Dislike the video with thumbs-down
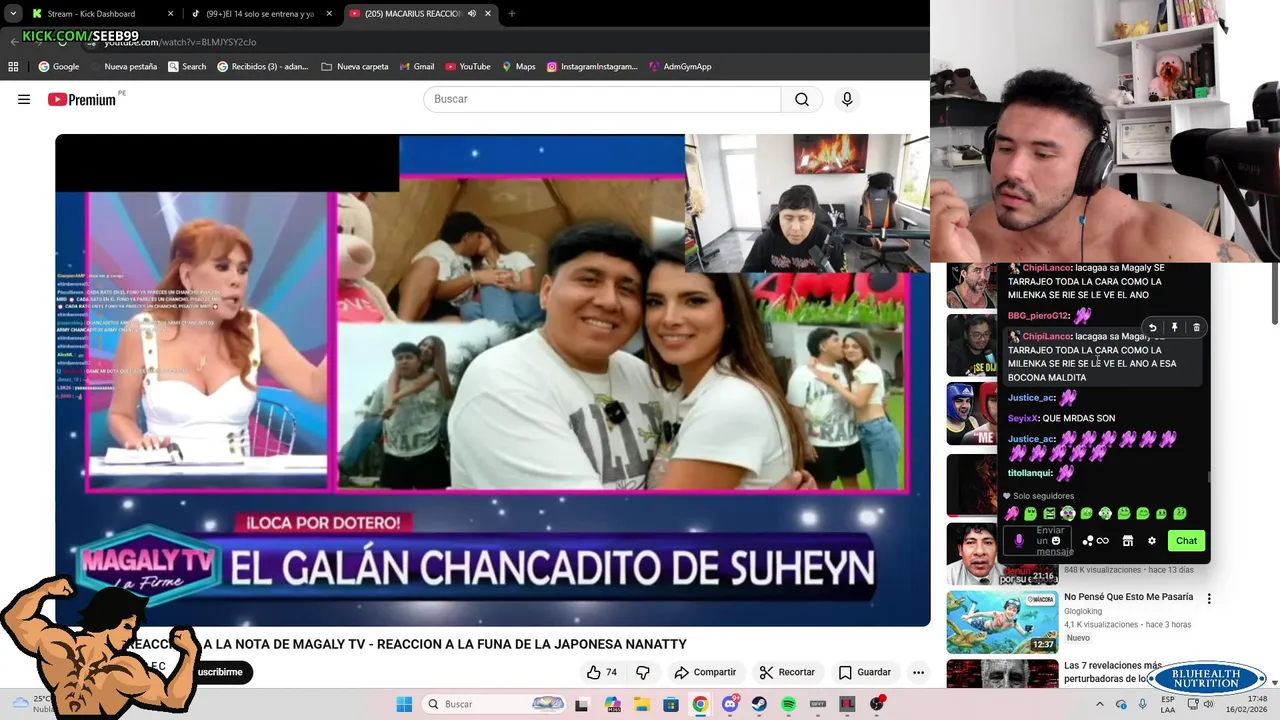 (x=643, y=672)
